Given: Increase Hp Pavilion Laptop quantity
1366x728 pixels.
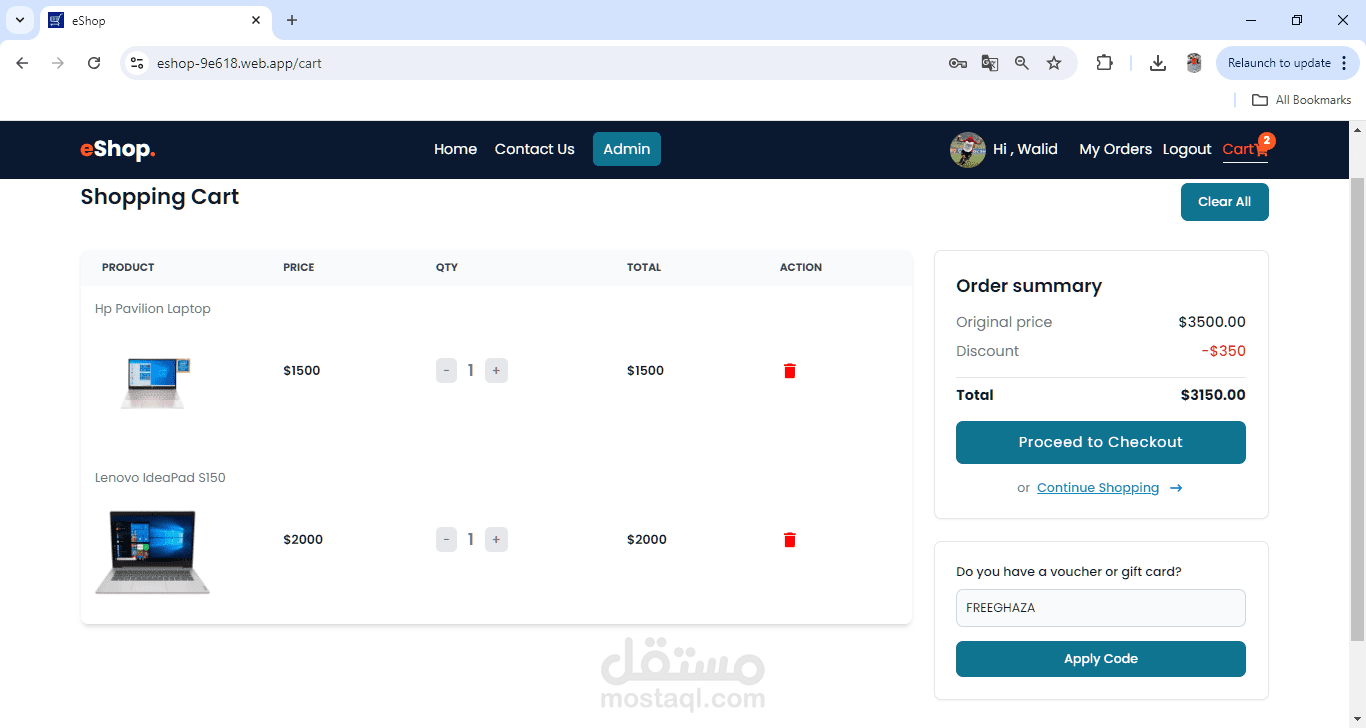Looking at the screenshot, I should 496,371.
